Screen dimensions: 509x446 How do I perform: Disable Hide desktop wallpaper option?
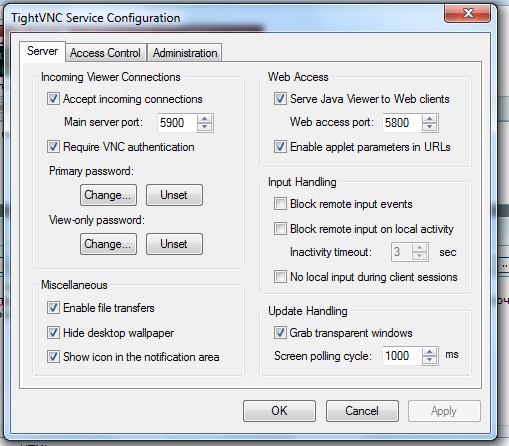click(53, 332)
